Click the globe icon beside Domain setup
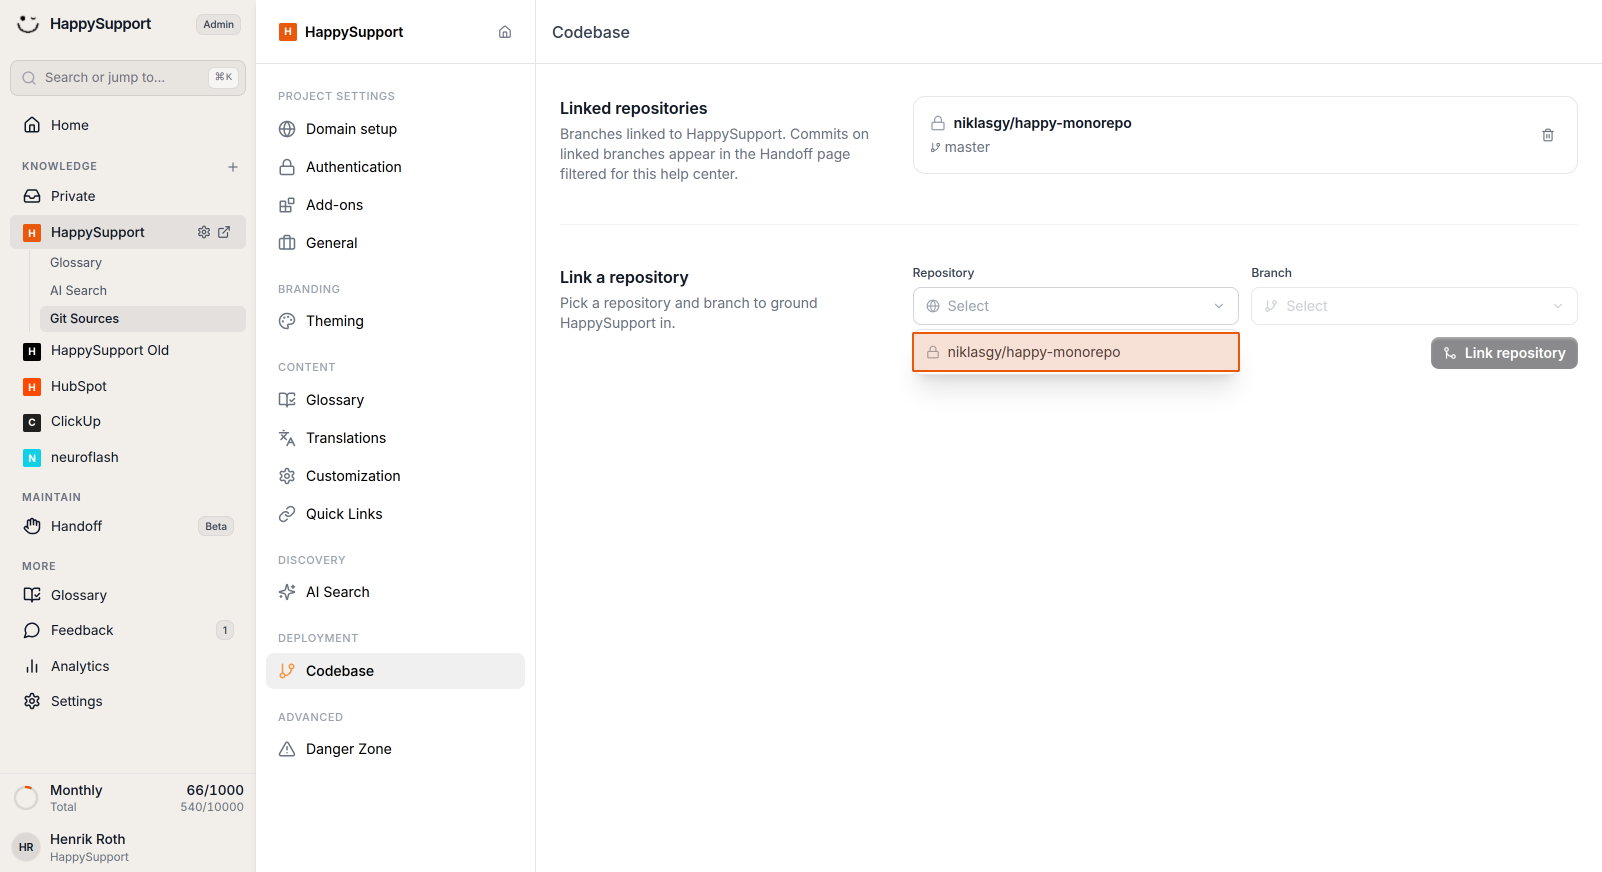The image size is (1602, 872). tap(287, 129)
